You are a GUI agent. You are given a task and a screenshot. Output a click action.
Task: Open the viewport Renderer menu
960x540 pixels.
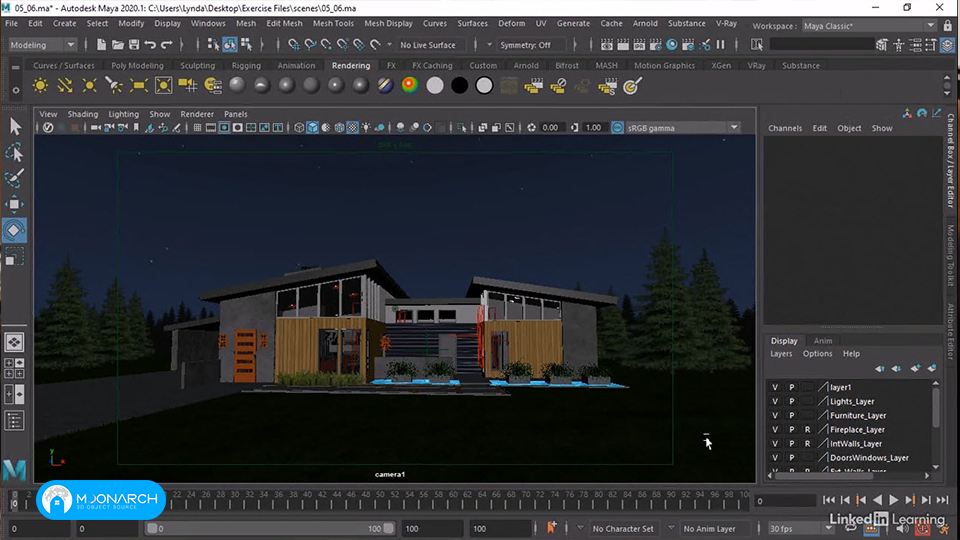[197, 114]
